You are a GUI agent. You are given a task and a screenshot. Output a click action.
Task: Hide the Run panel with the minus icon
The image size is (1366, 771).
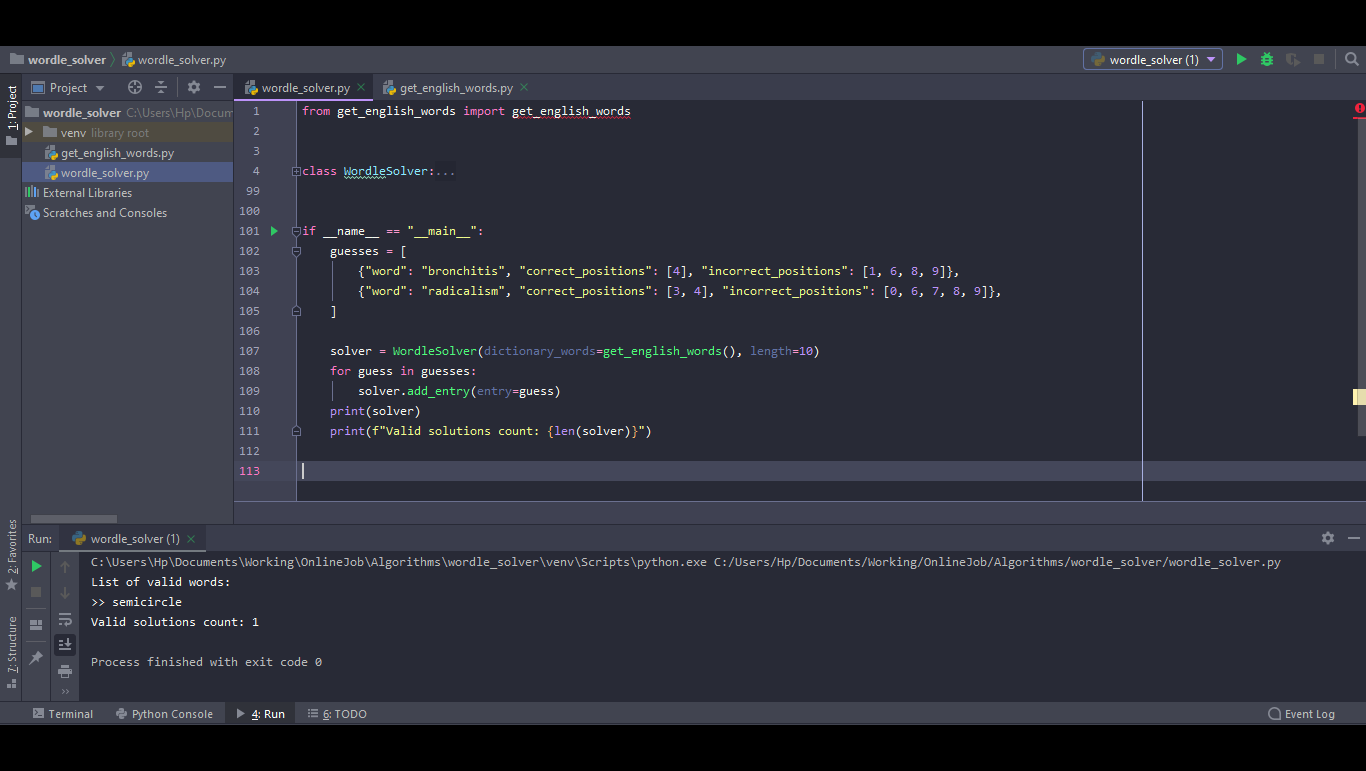click(1353, 538)
